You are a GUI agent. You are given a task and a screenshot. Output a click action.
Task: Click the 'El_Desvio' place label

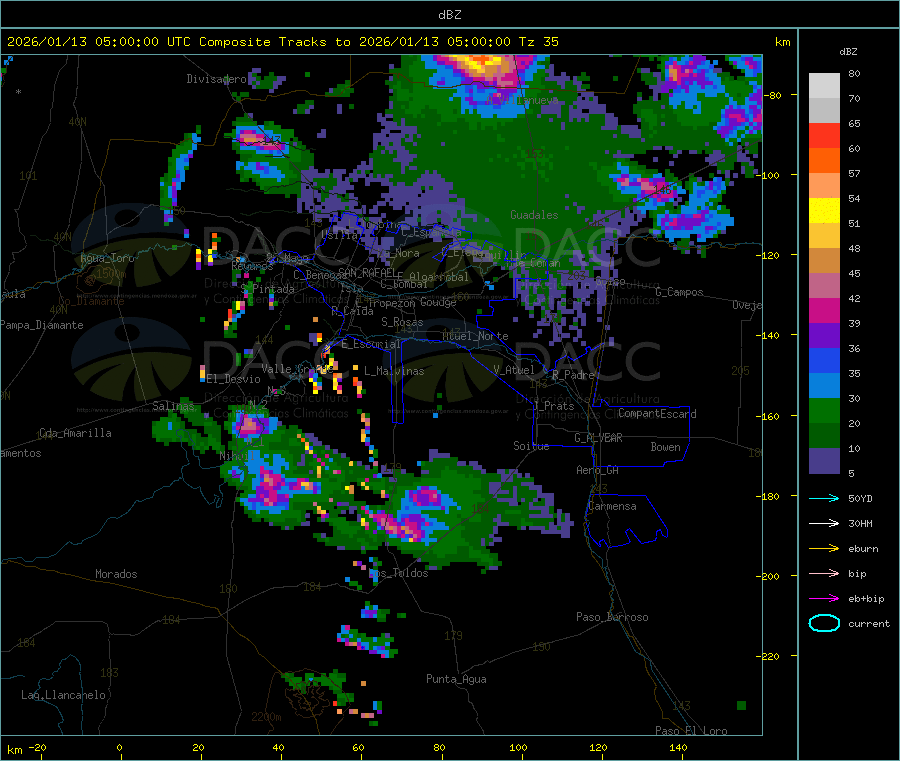tap(234, 379)
